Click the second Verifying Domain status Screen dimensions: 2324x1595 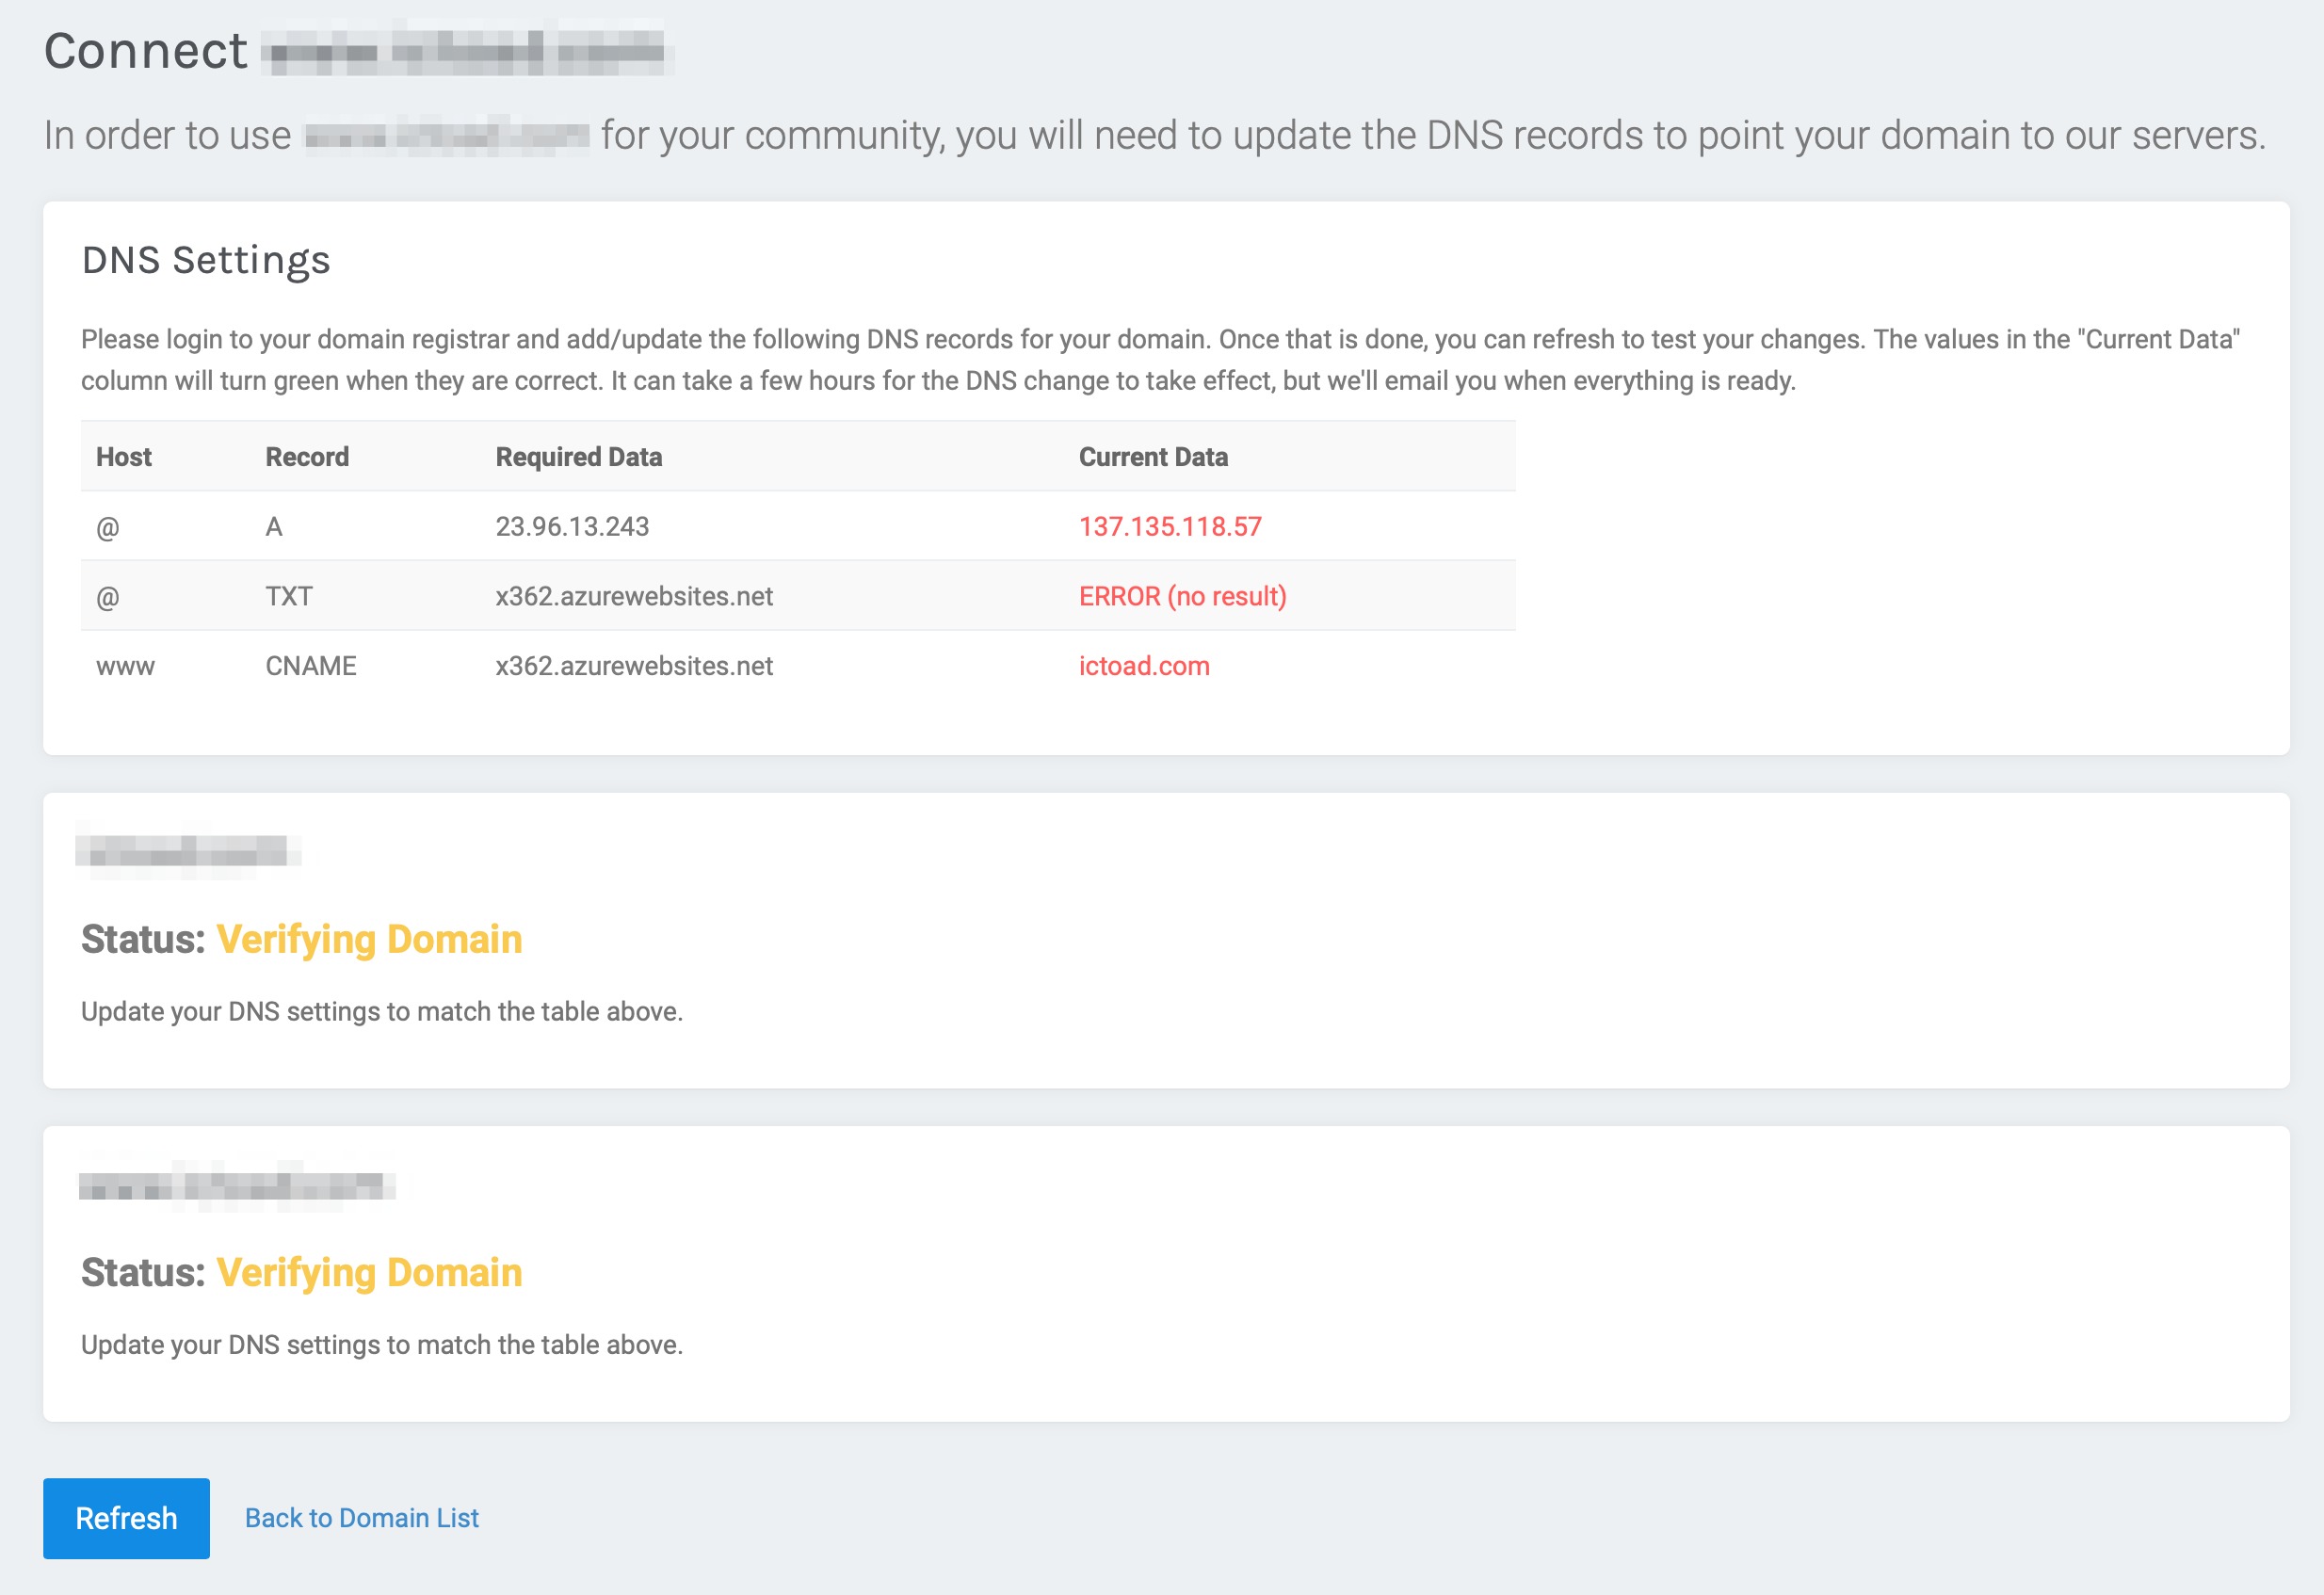coord(368,1272)
